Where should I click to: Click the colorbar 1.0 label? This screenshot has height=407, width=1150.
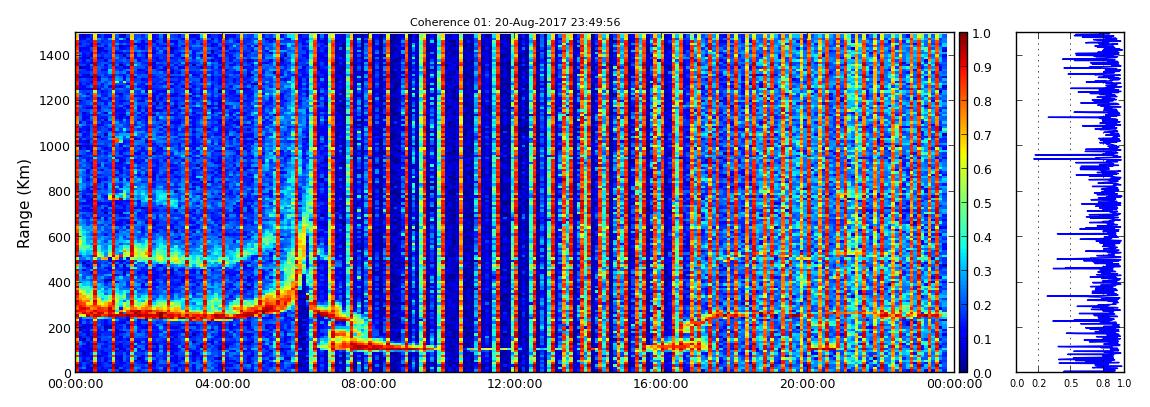point(984,34)
